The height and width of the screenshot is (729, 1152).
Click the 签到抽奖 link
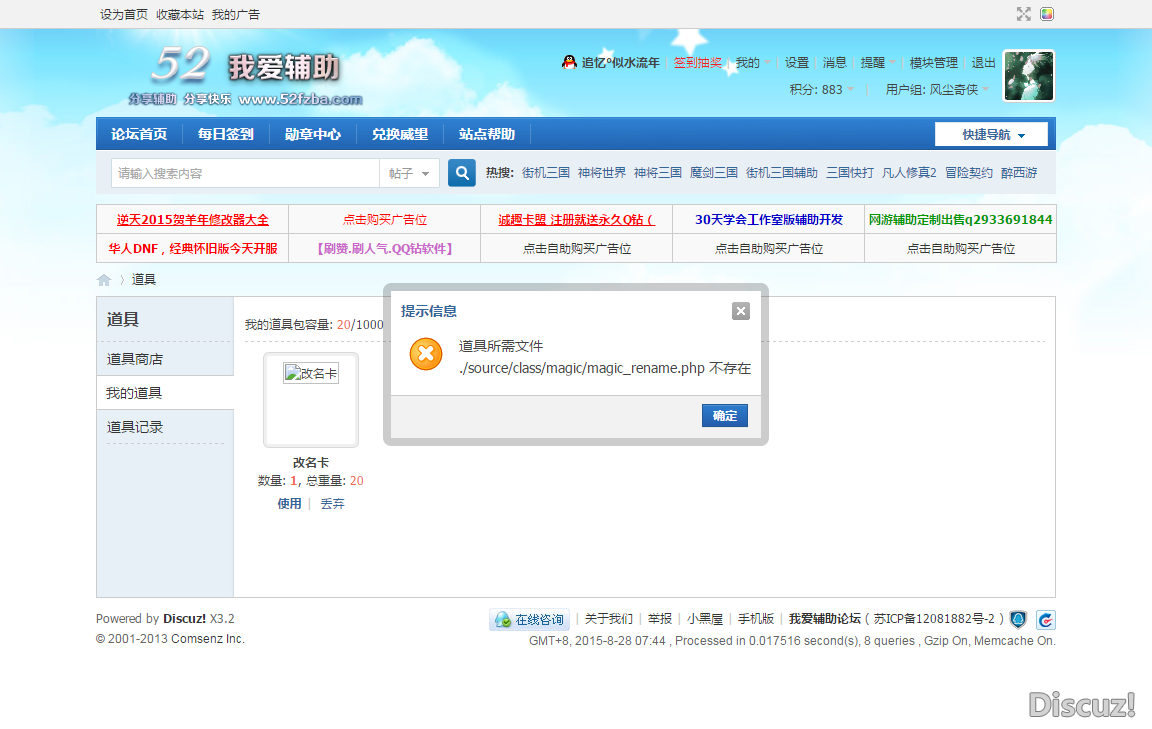coord(697,62)
